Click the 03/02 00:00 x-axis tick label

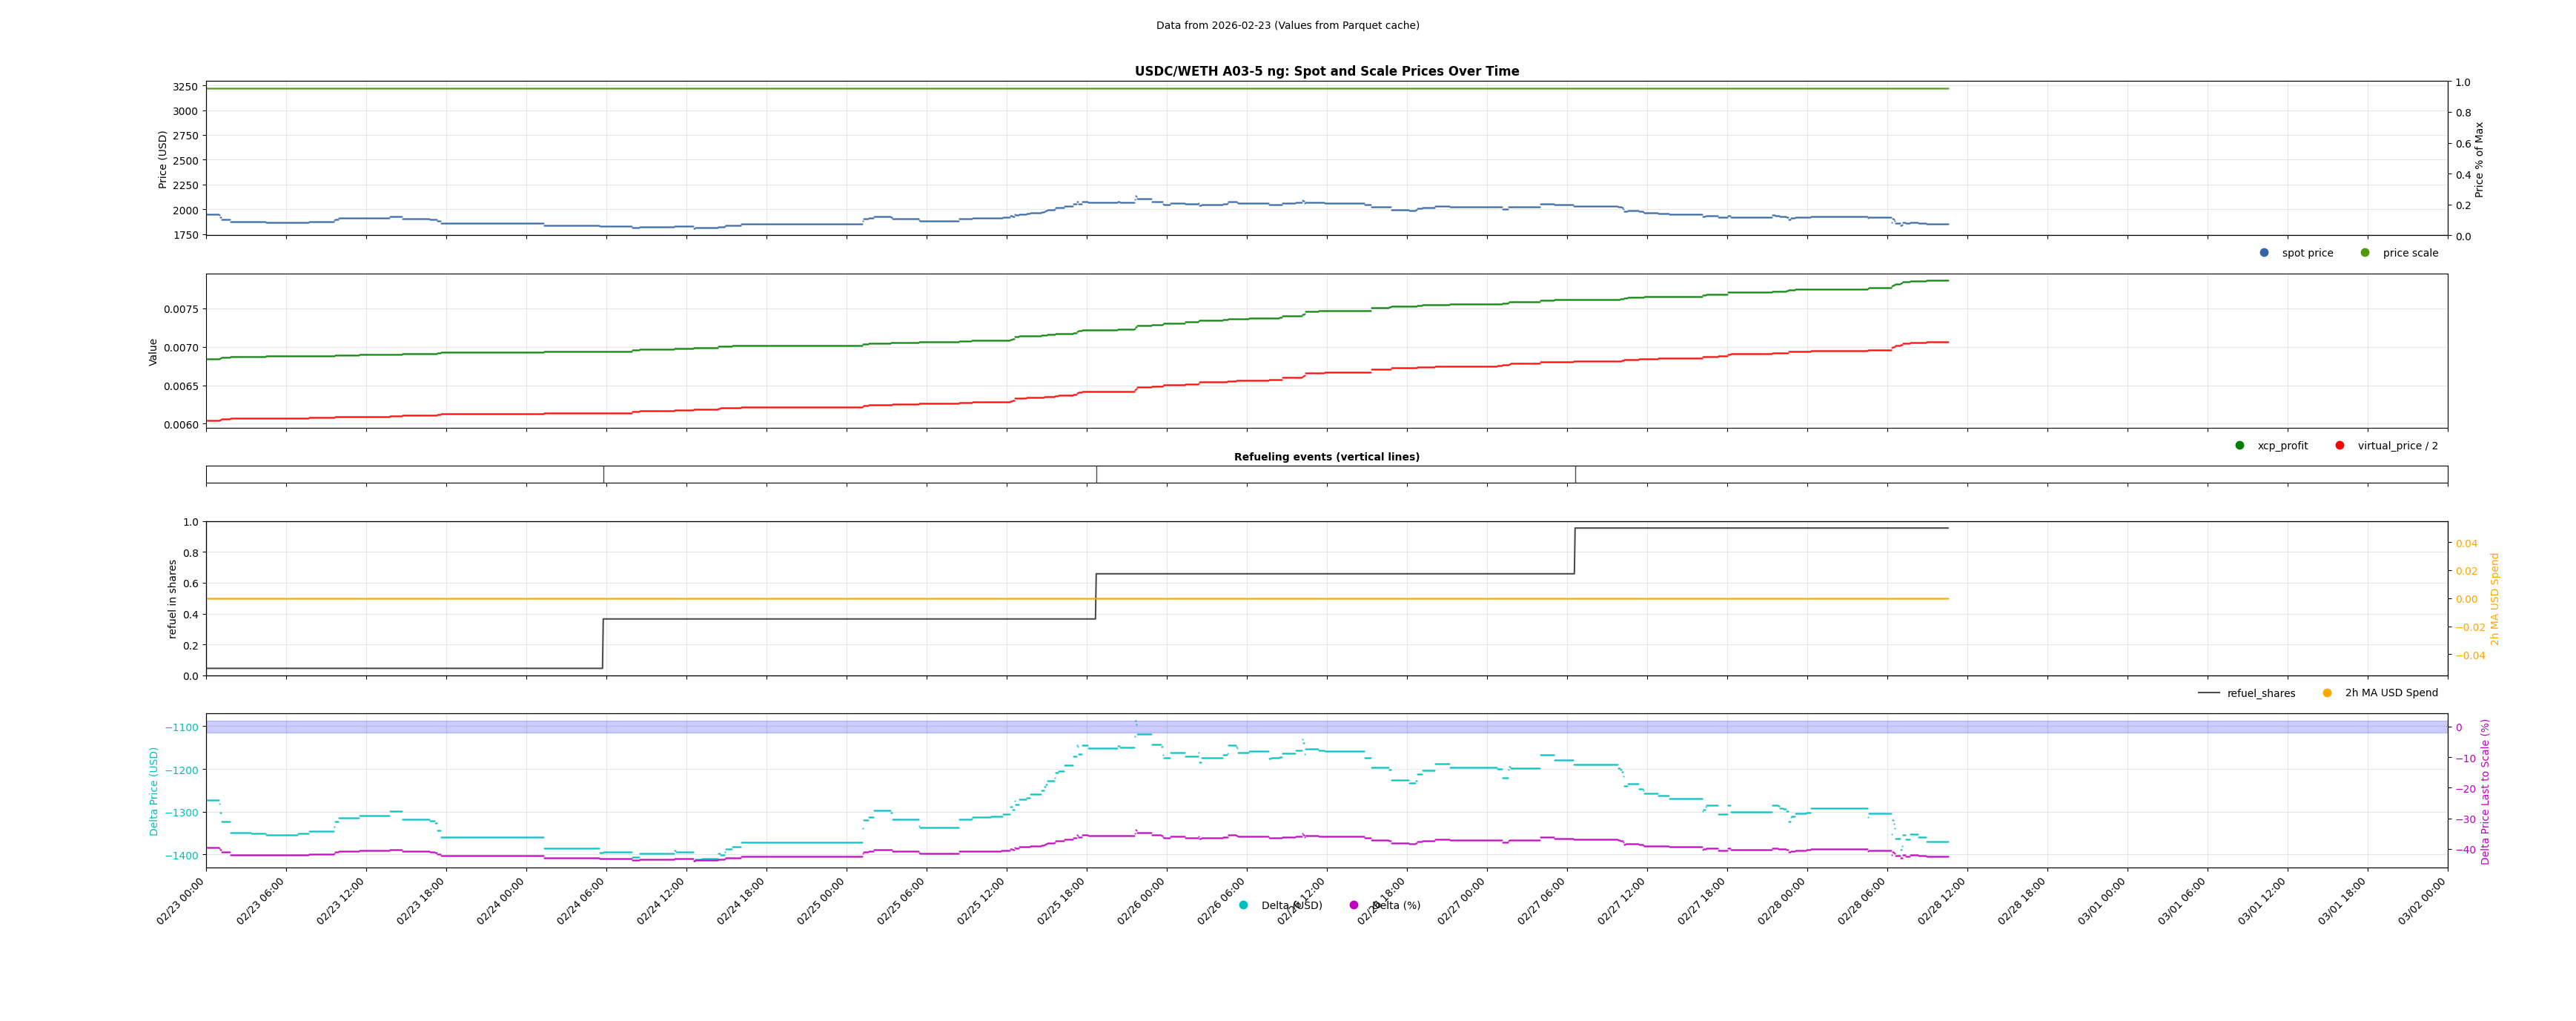click(x=2423, y=901)
